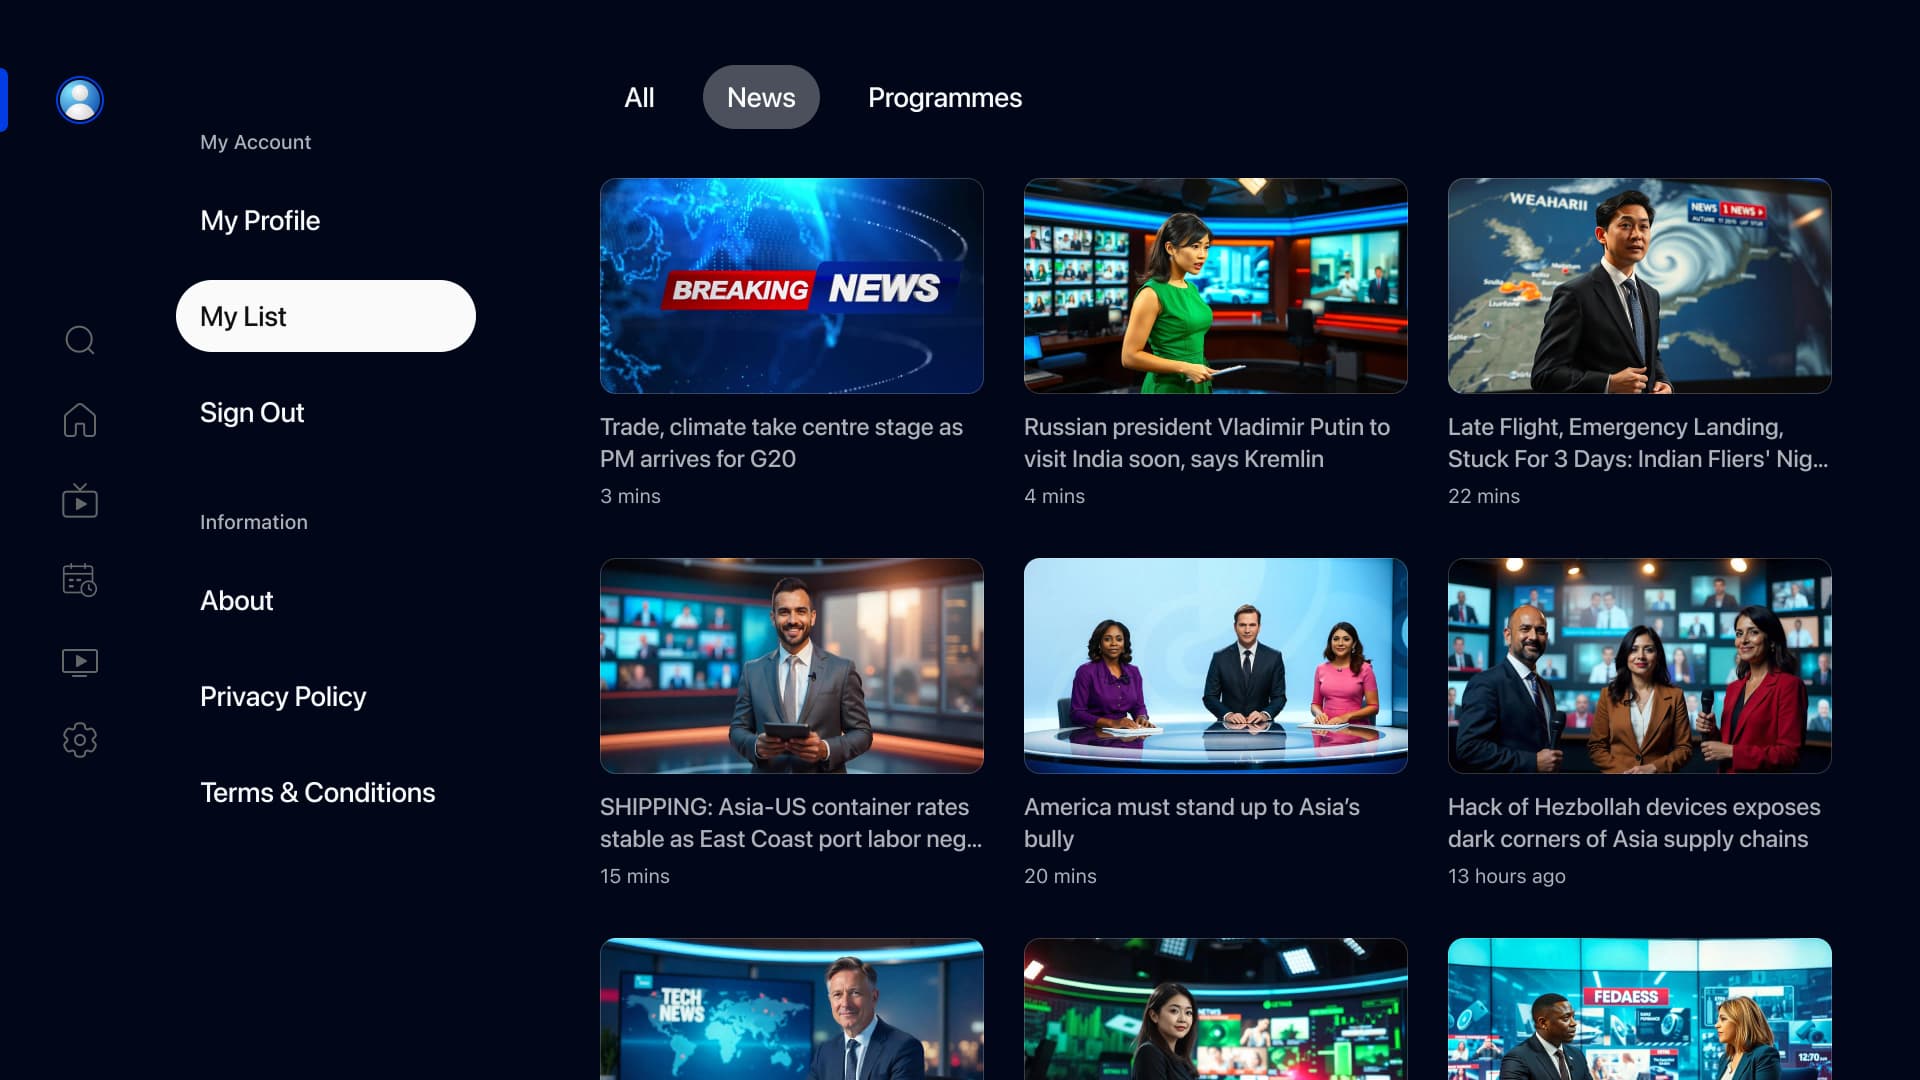The width and height of the screenshot is (1920, 1080).
Task: Open the schedule calendar icon
Action: 80,580
